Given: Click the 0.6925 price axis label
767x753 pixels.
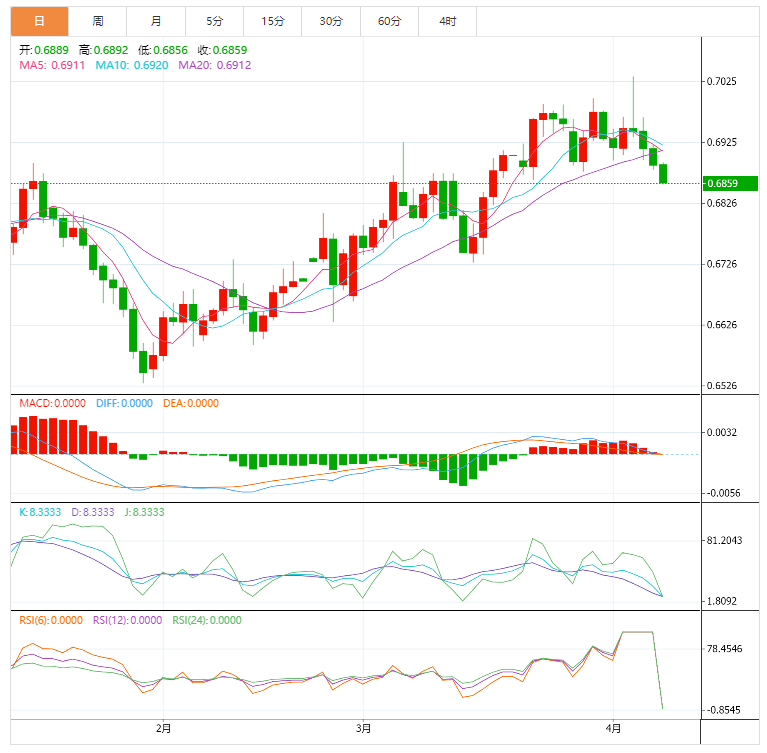Looking at the screenshot, I should (x=722, y=142).
